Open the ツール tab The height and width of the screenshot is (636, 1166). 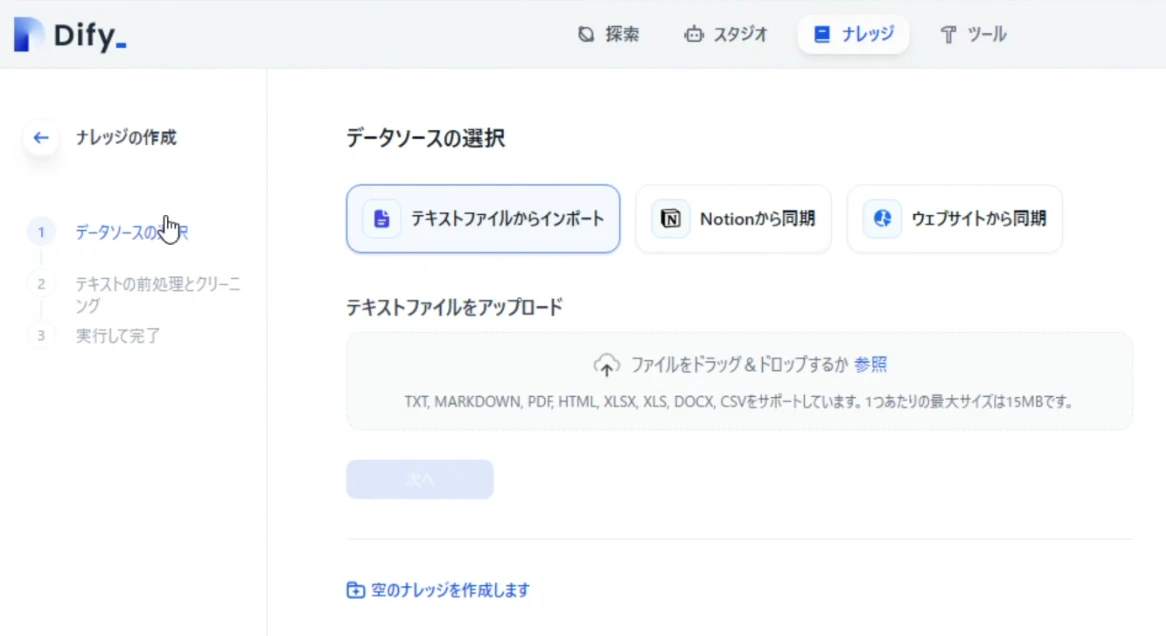click(x=973, y=34)
